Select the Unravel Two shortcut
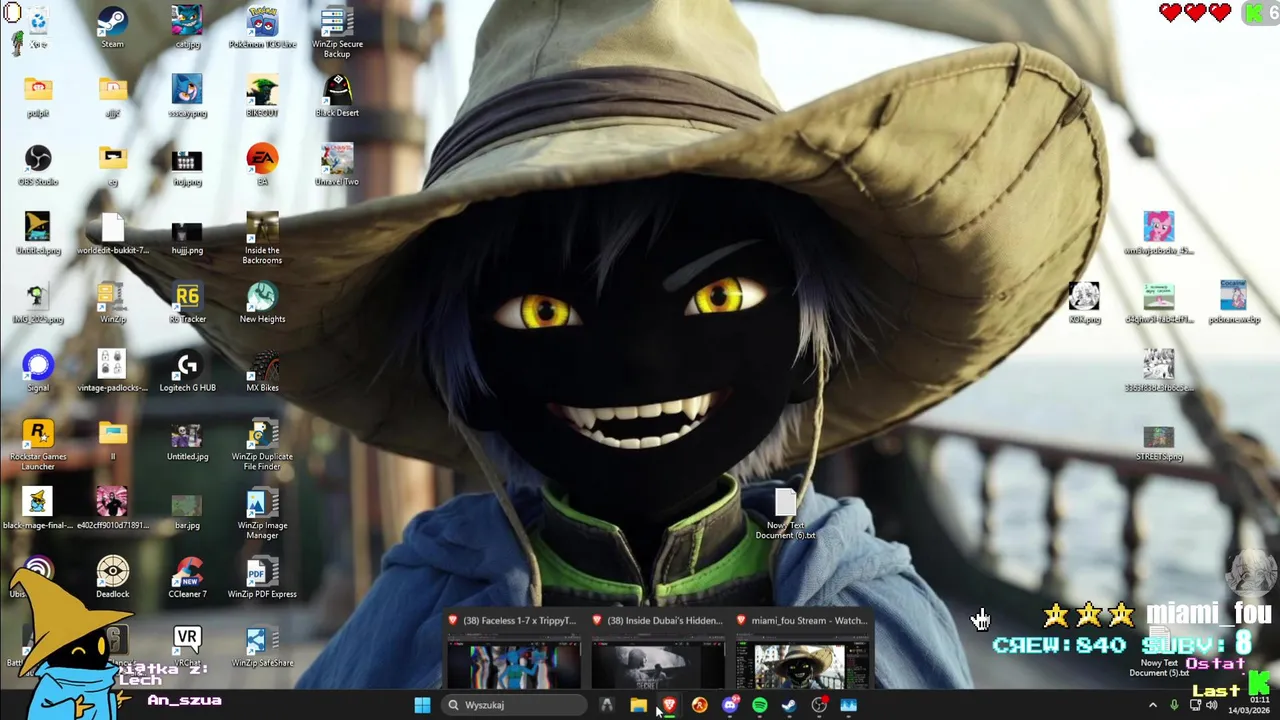 pos(337,165)
